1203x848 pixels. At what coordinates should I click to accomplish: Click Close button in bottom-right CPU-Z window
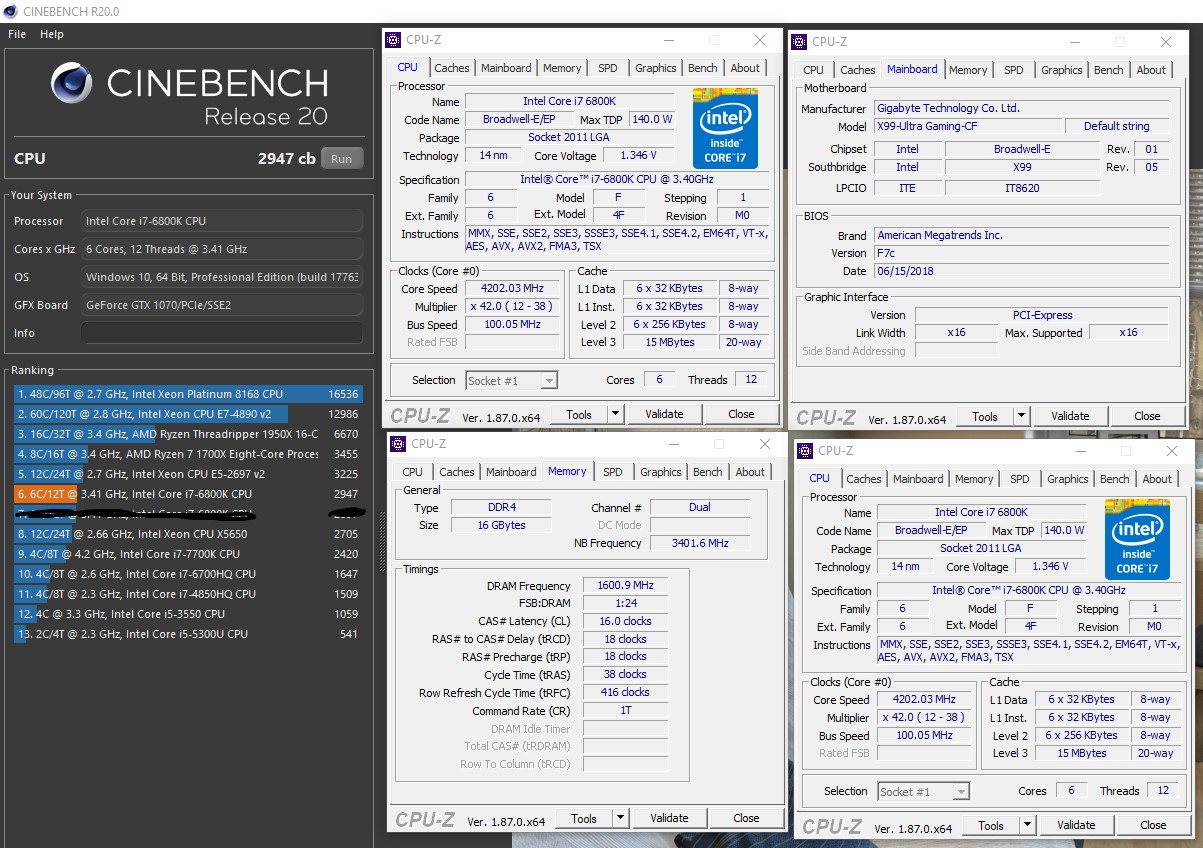[1153, 825]
